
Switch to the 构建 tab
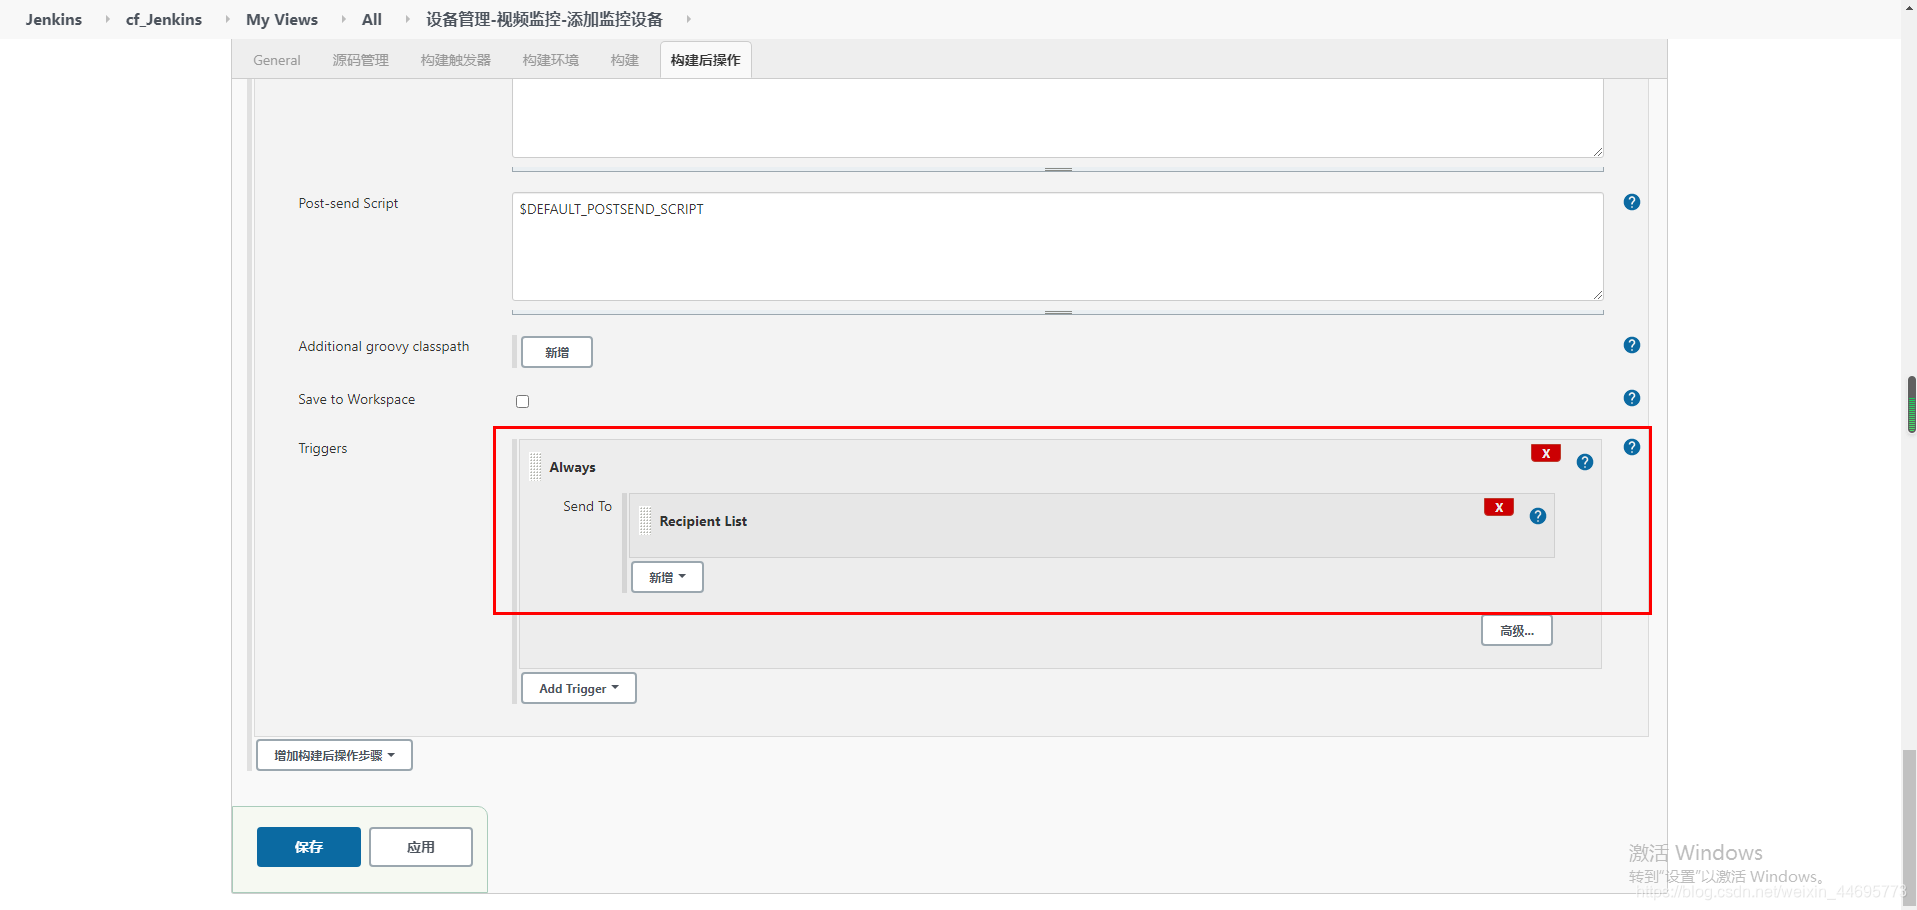point(624,60)
